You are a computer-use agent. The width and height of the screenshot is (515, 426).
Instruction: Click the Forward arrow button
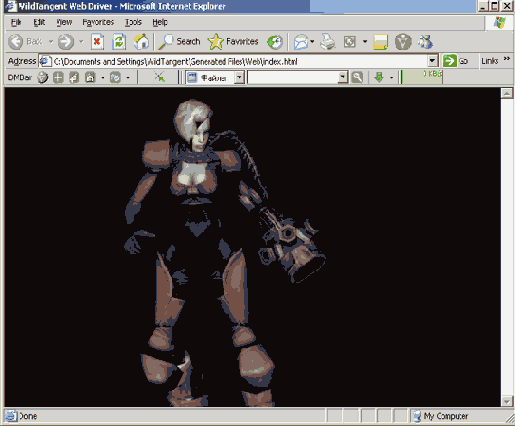click(x=65, y=42)
